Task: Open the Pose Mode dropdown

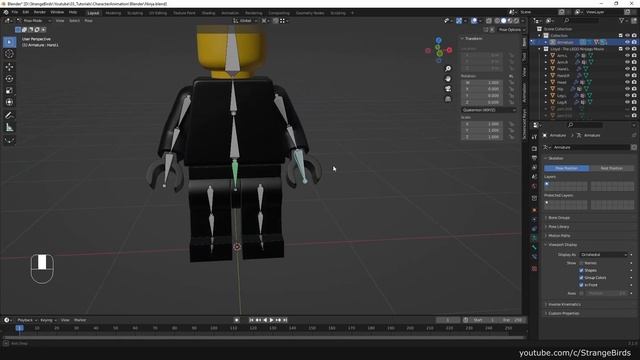Action: [34, 20]
